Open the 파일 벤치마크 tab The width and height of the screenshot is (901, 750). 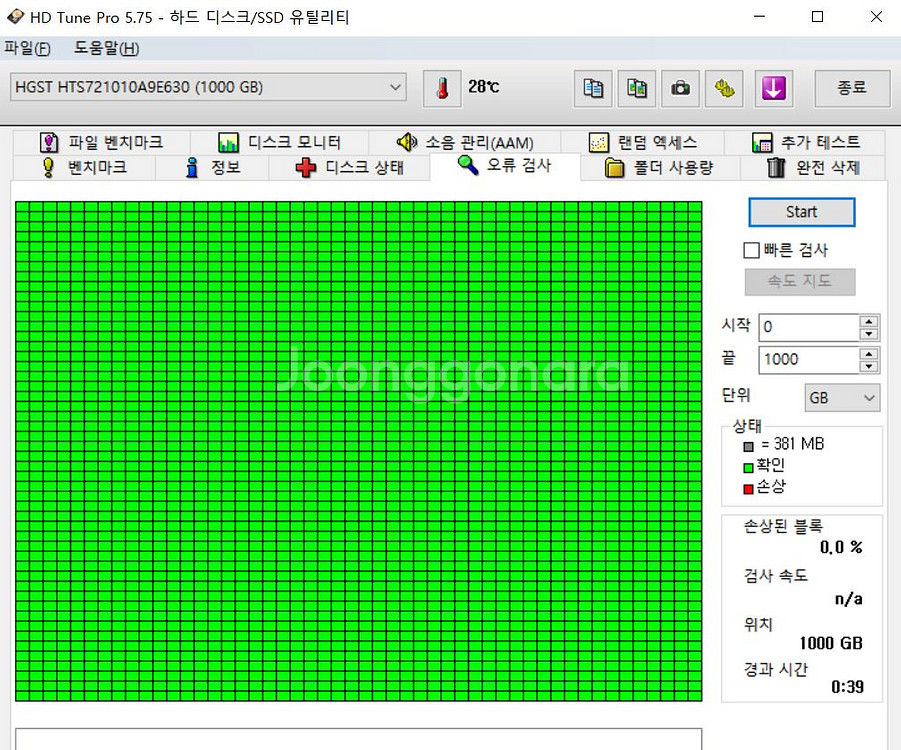point(102,142)
